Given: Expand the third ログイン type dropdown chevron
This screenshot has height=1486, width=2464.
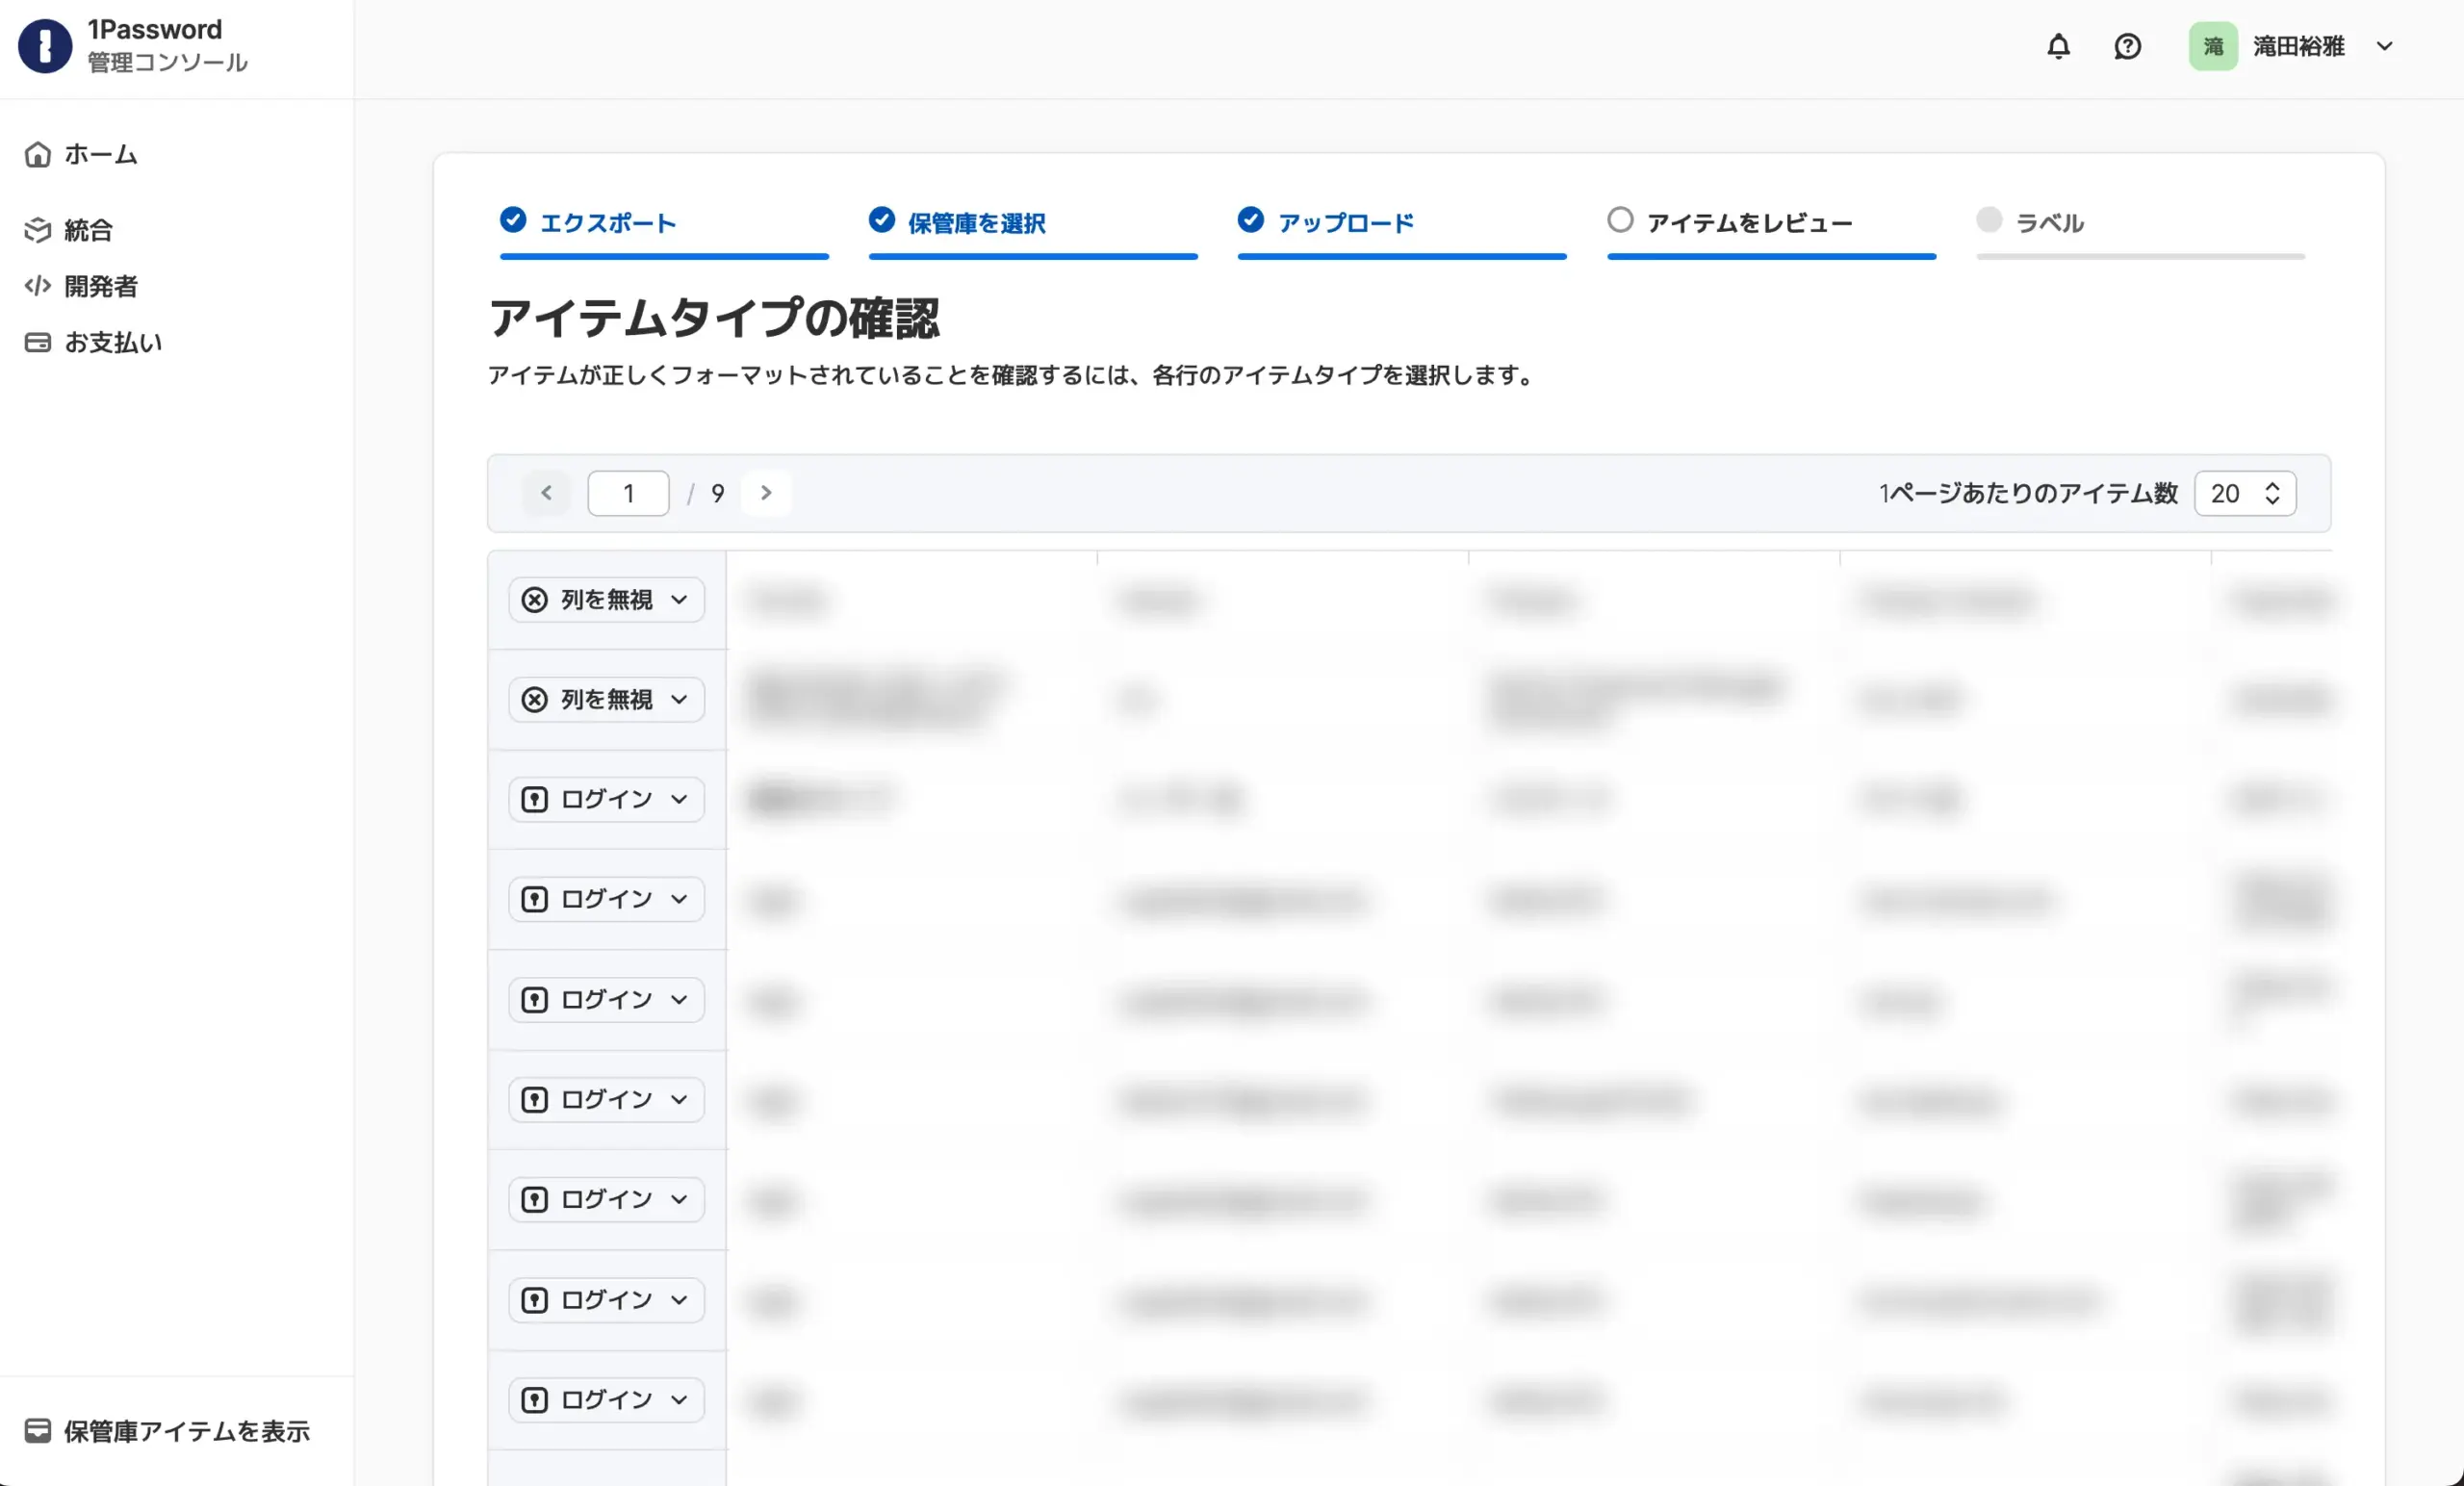Looking at the screenshot, I should [679, 999].
